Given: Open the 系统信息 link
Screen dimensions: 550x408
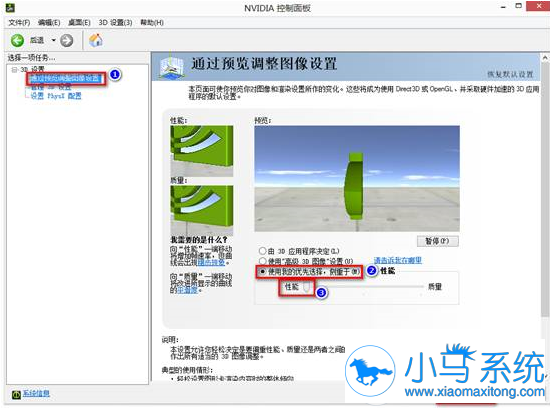Looking at the screenshot, I should (x=36, y=394).
